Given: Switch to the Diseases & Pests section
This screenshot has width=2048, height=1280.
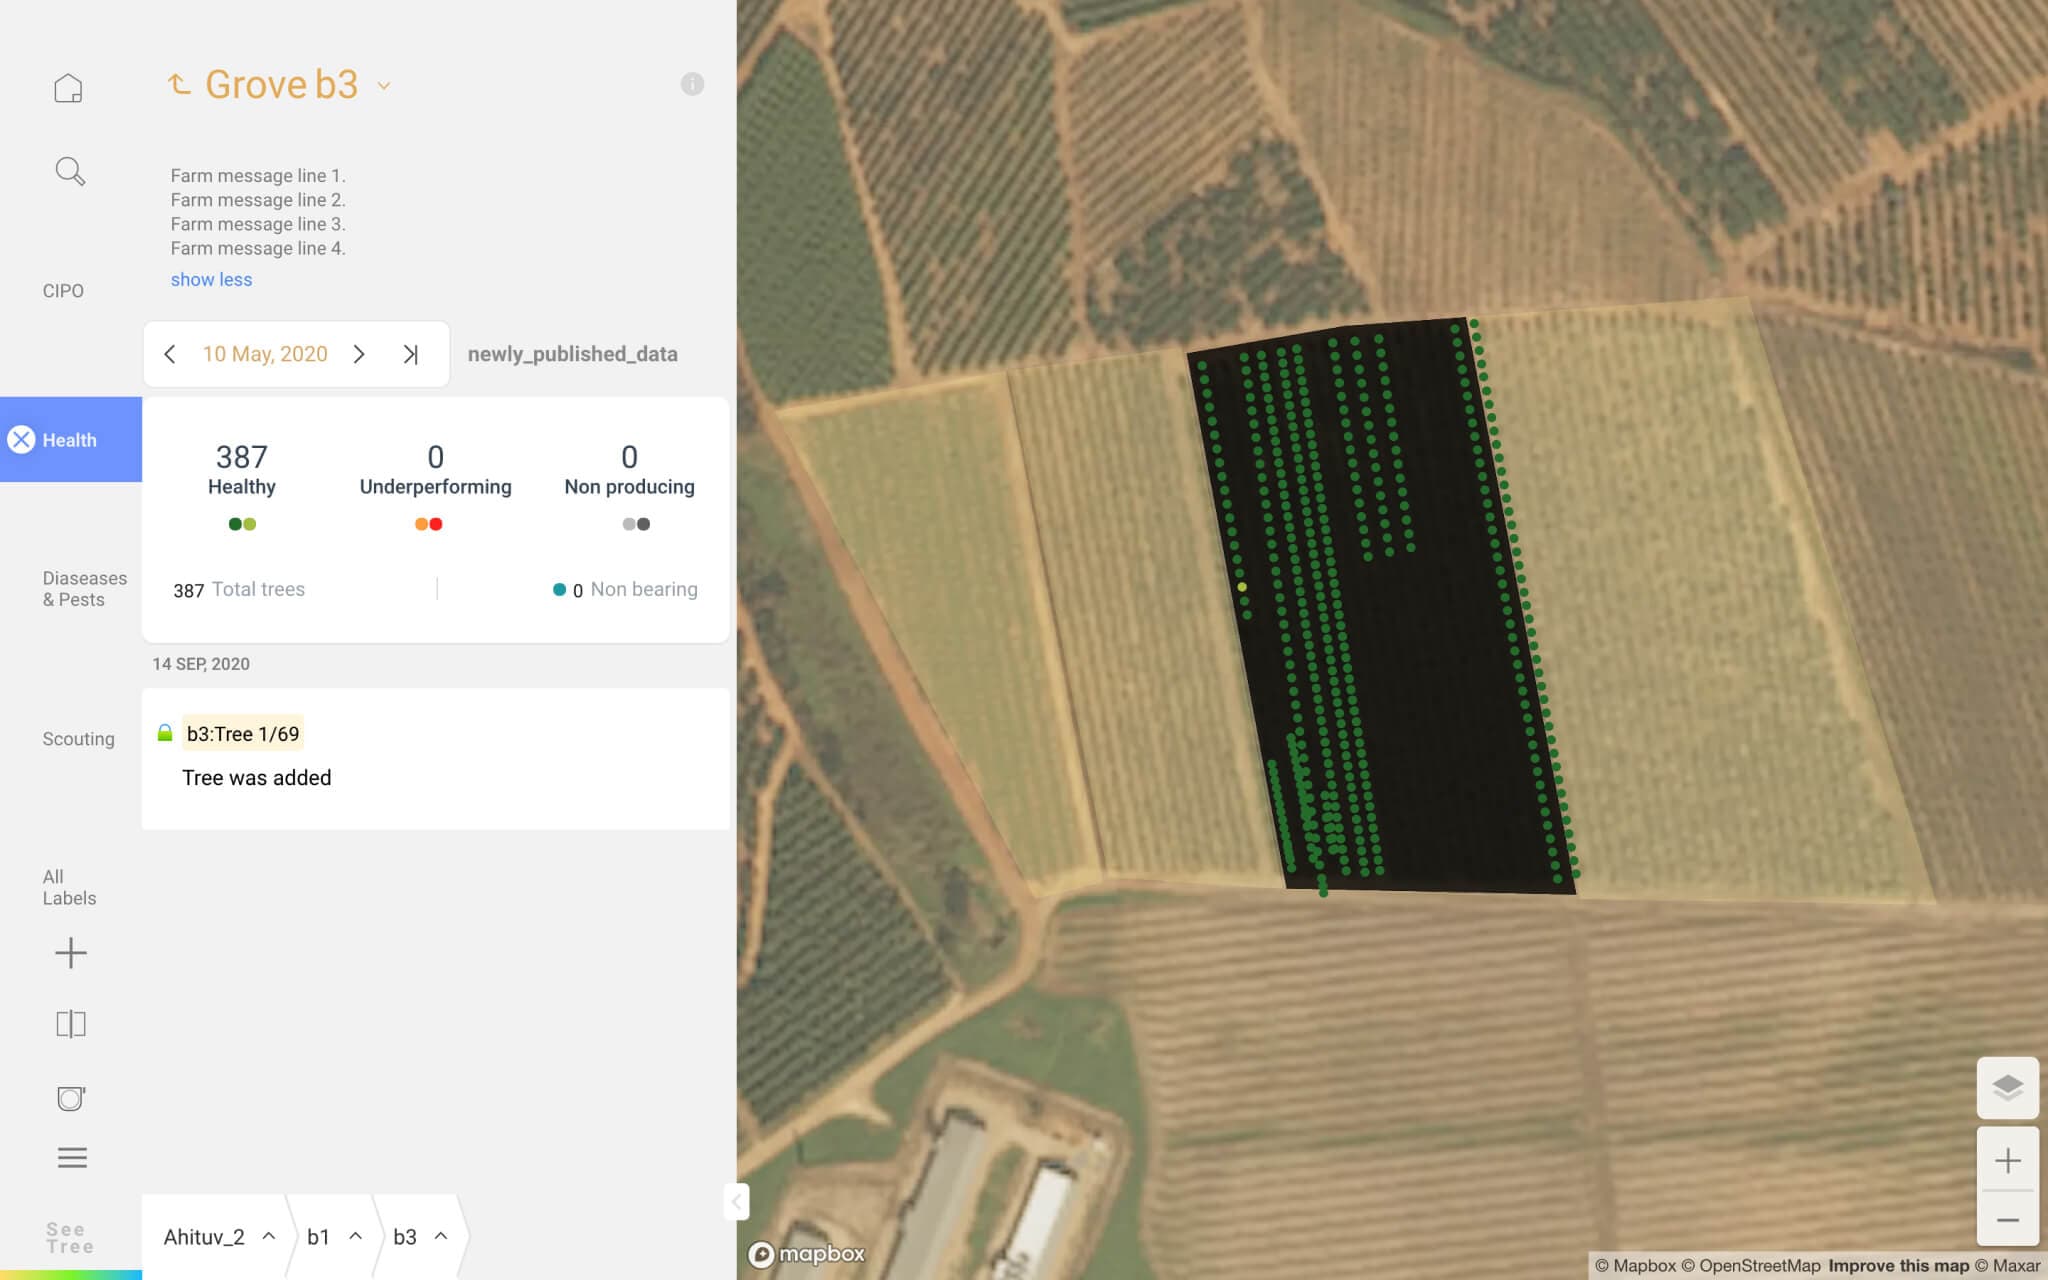Looking at the screenshot, I should point(85,588).
